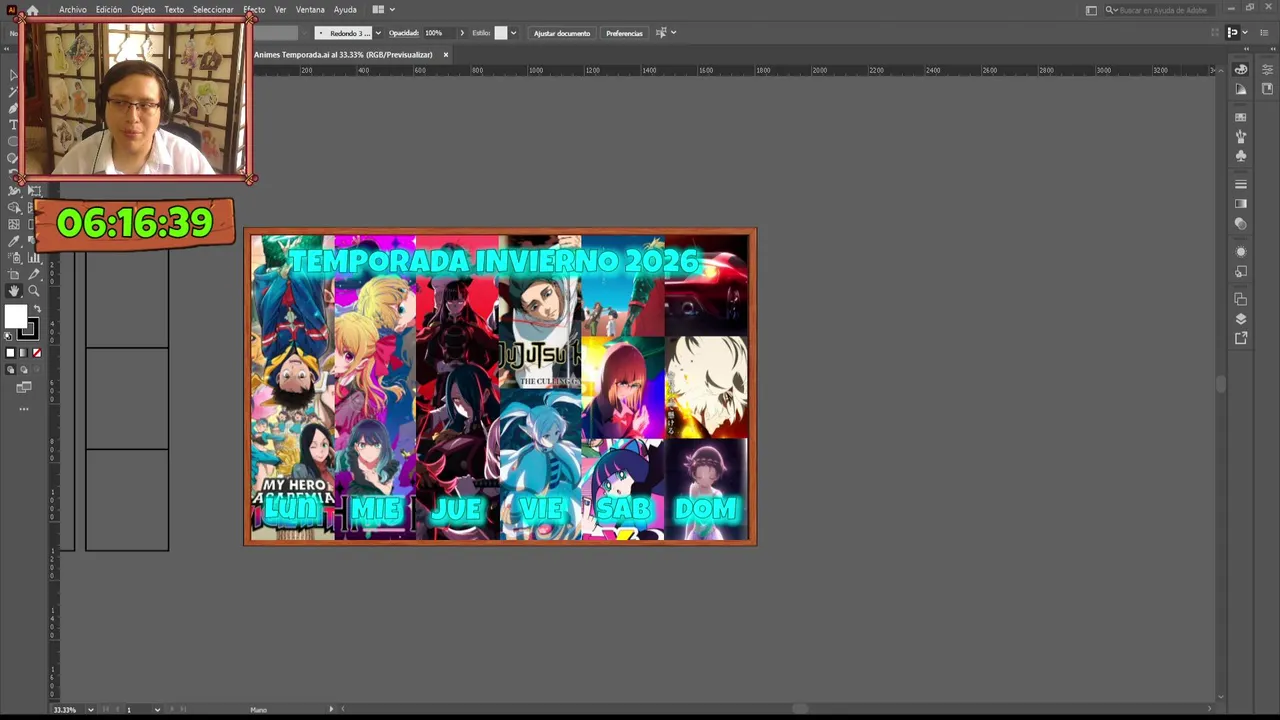Screen dimensions: 1280x720
Task: Select the Symbol Sprayer tool
Action: 14,258
